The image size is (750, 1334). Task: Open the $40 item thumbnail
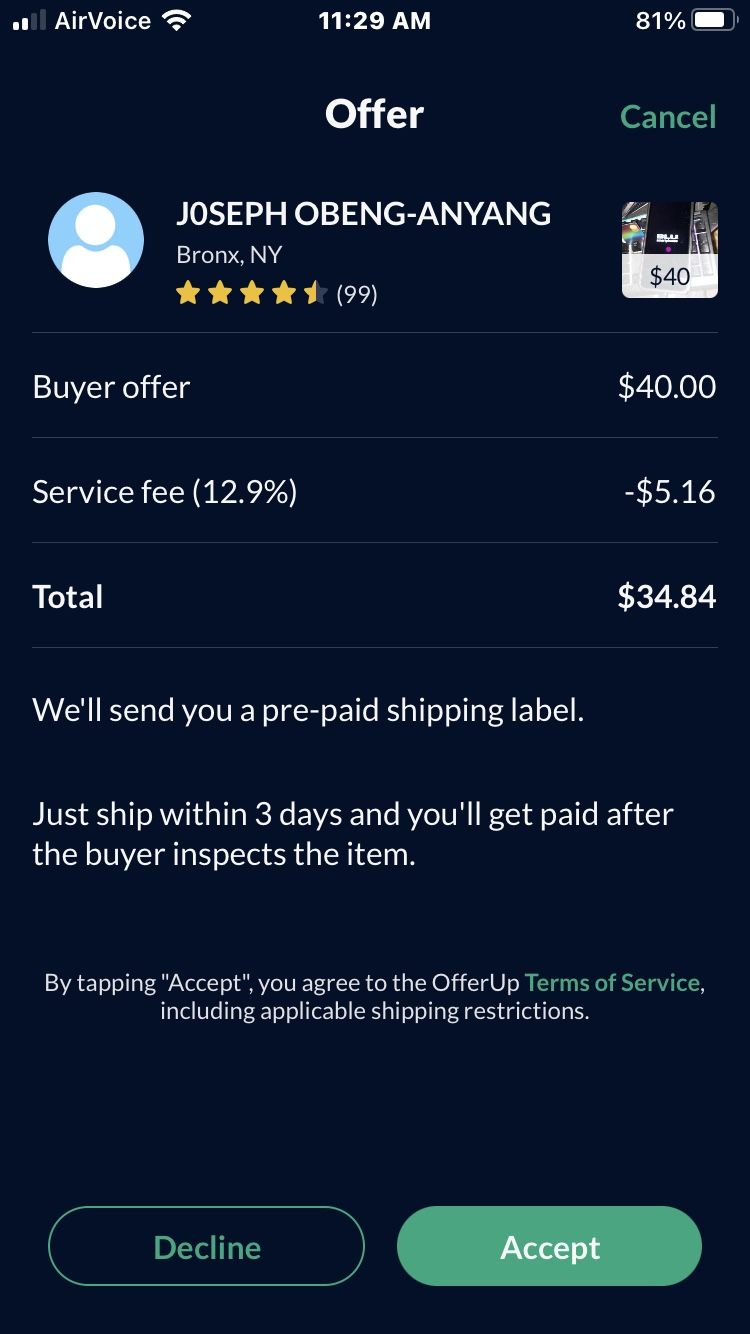669,250
